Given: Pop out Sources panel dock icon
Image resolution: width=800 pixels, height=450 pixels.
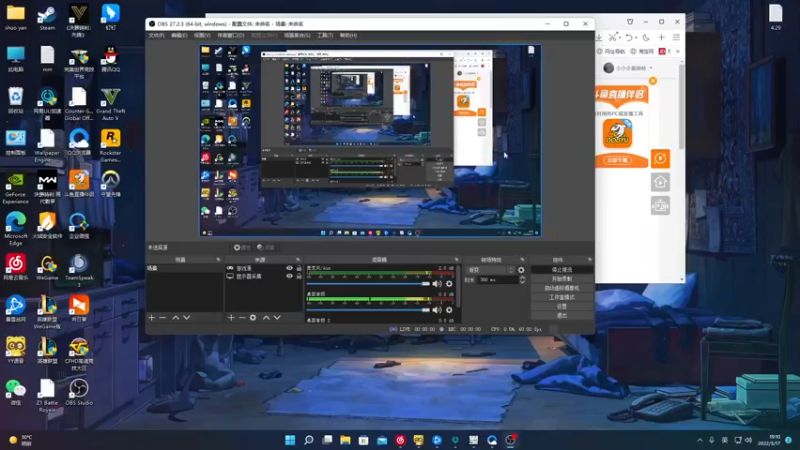Looking at the screenshot, I should point(298,260).
